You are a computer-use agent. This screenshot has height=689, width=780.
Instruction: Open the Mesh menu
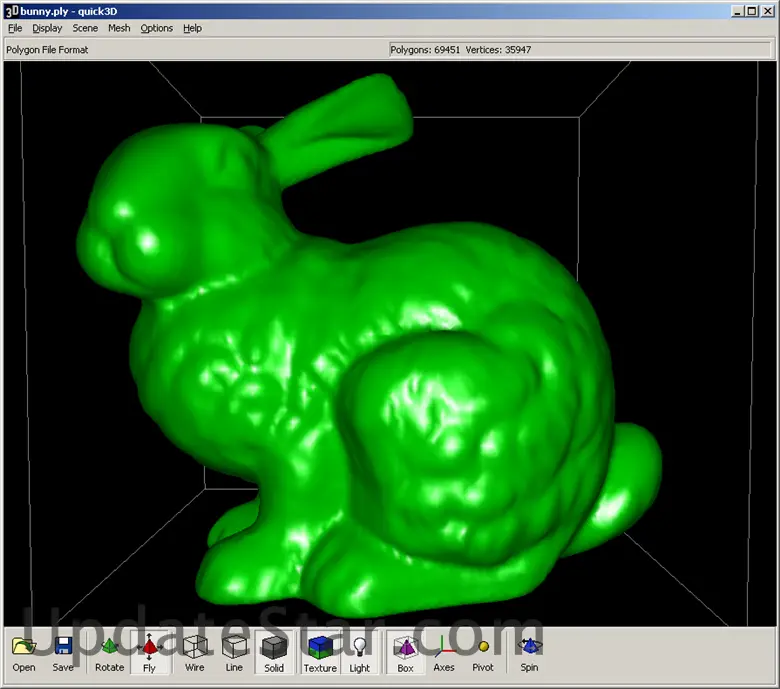point(119,28)
